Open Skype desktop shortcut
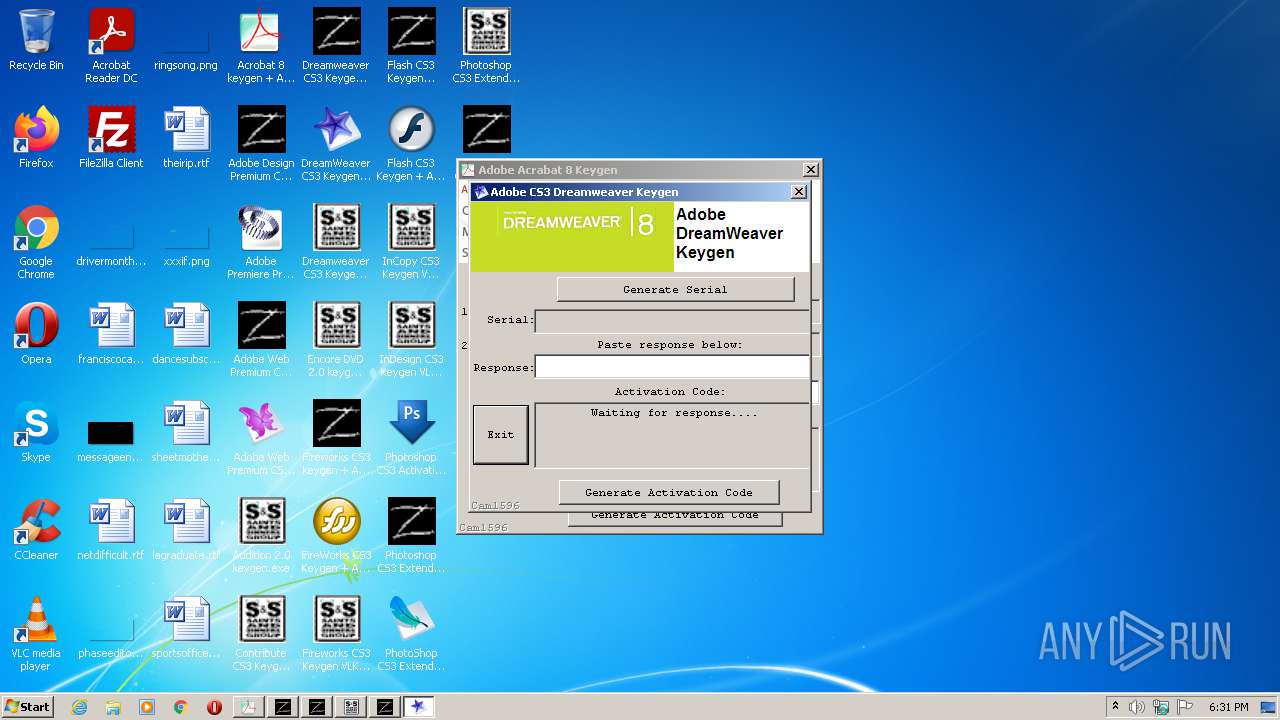 36,432
